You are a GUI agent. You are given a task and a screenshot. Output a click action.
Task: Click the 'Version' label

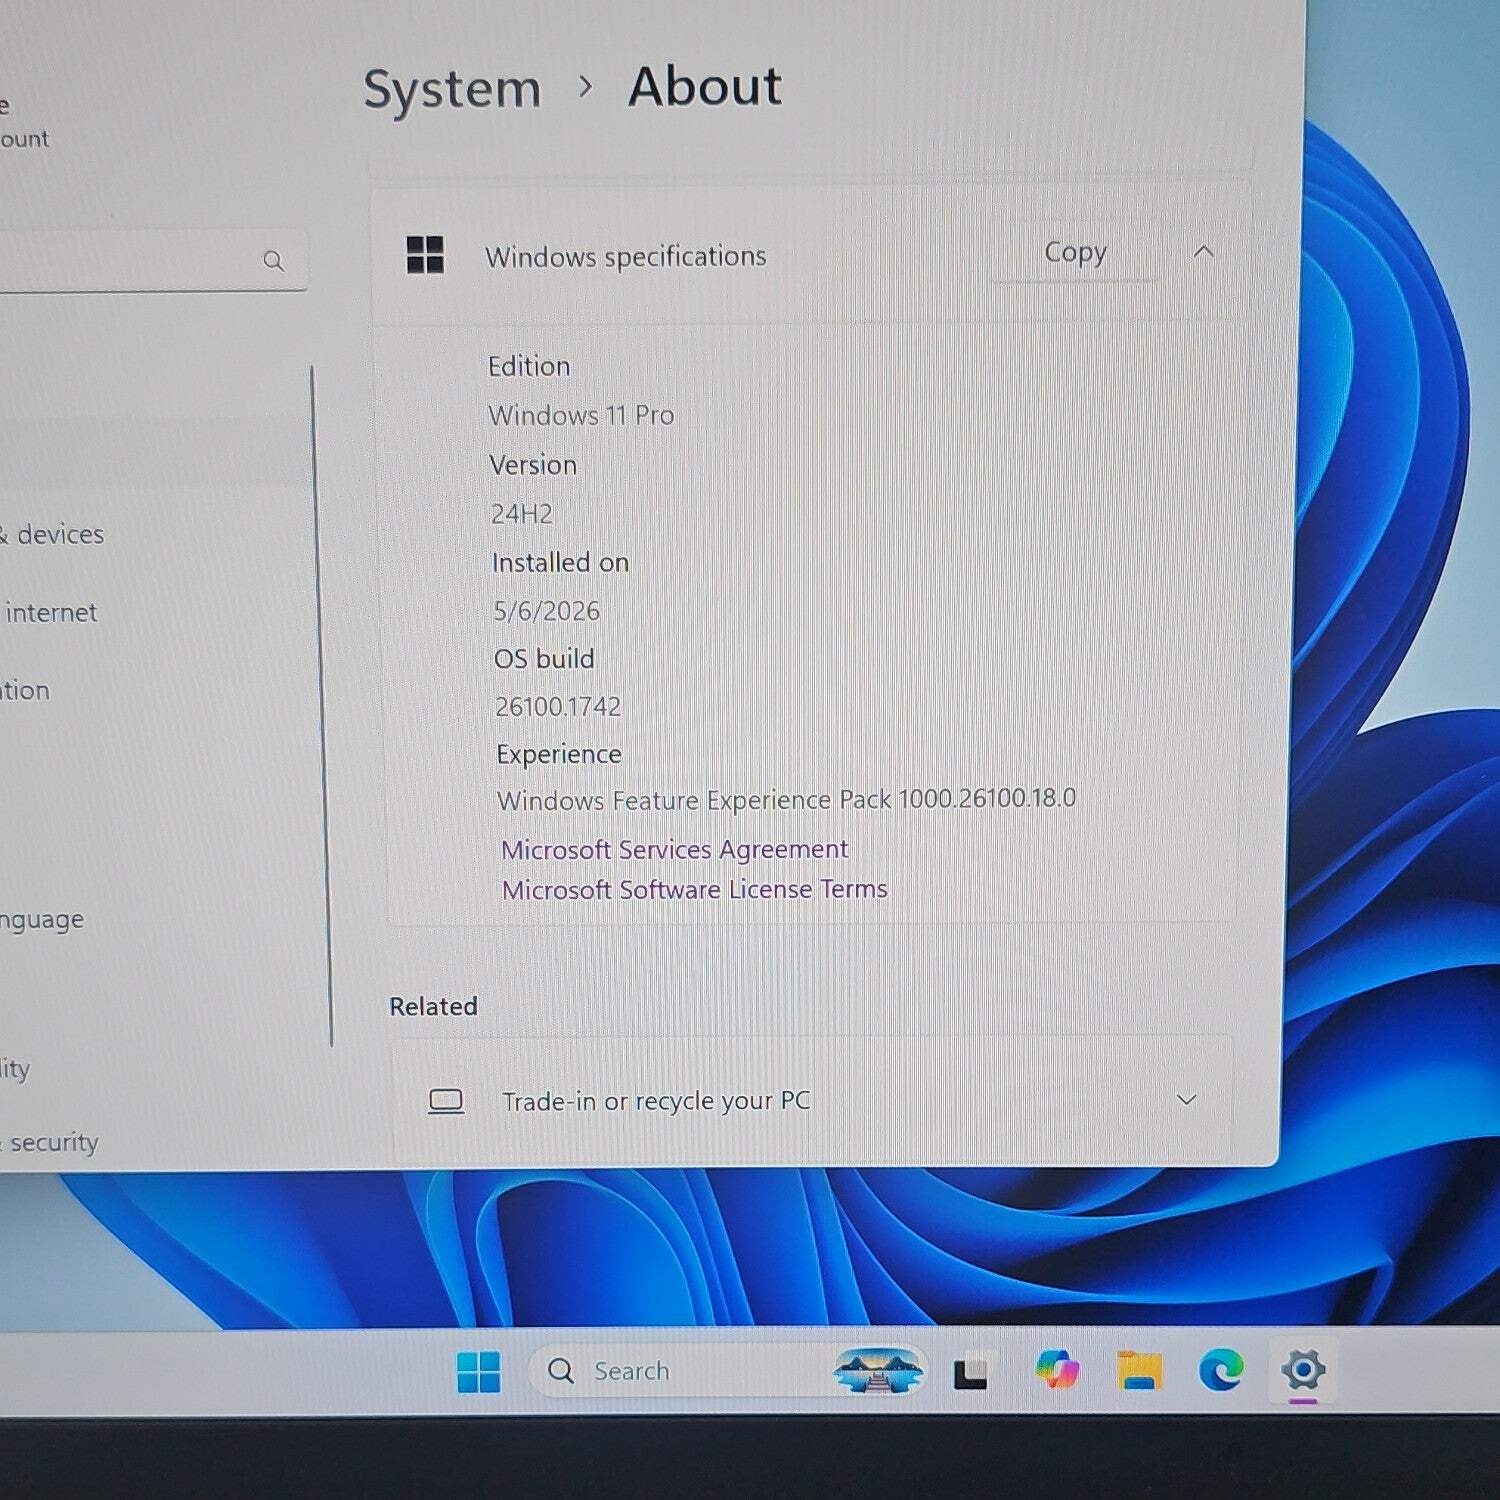click(x=533, y=465)
